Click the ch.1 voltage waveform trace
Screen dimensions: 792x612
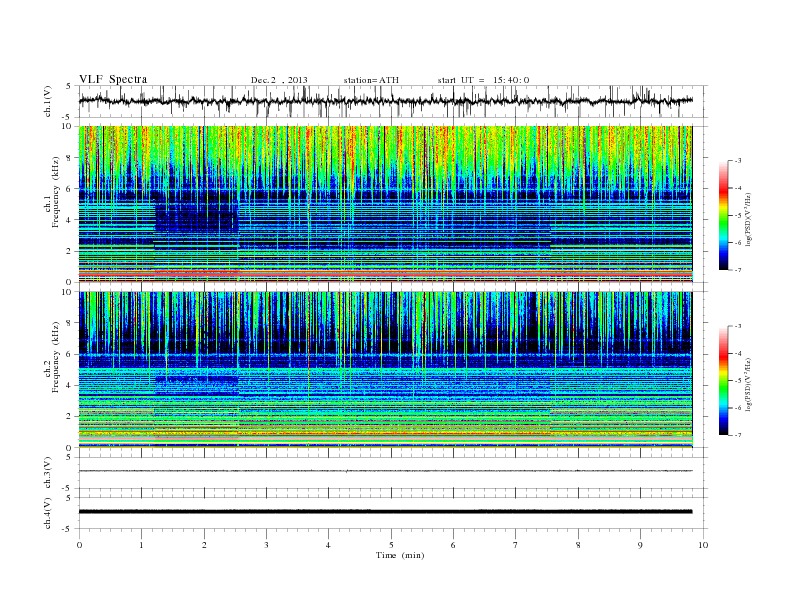click(385, 101)
